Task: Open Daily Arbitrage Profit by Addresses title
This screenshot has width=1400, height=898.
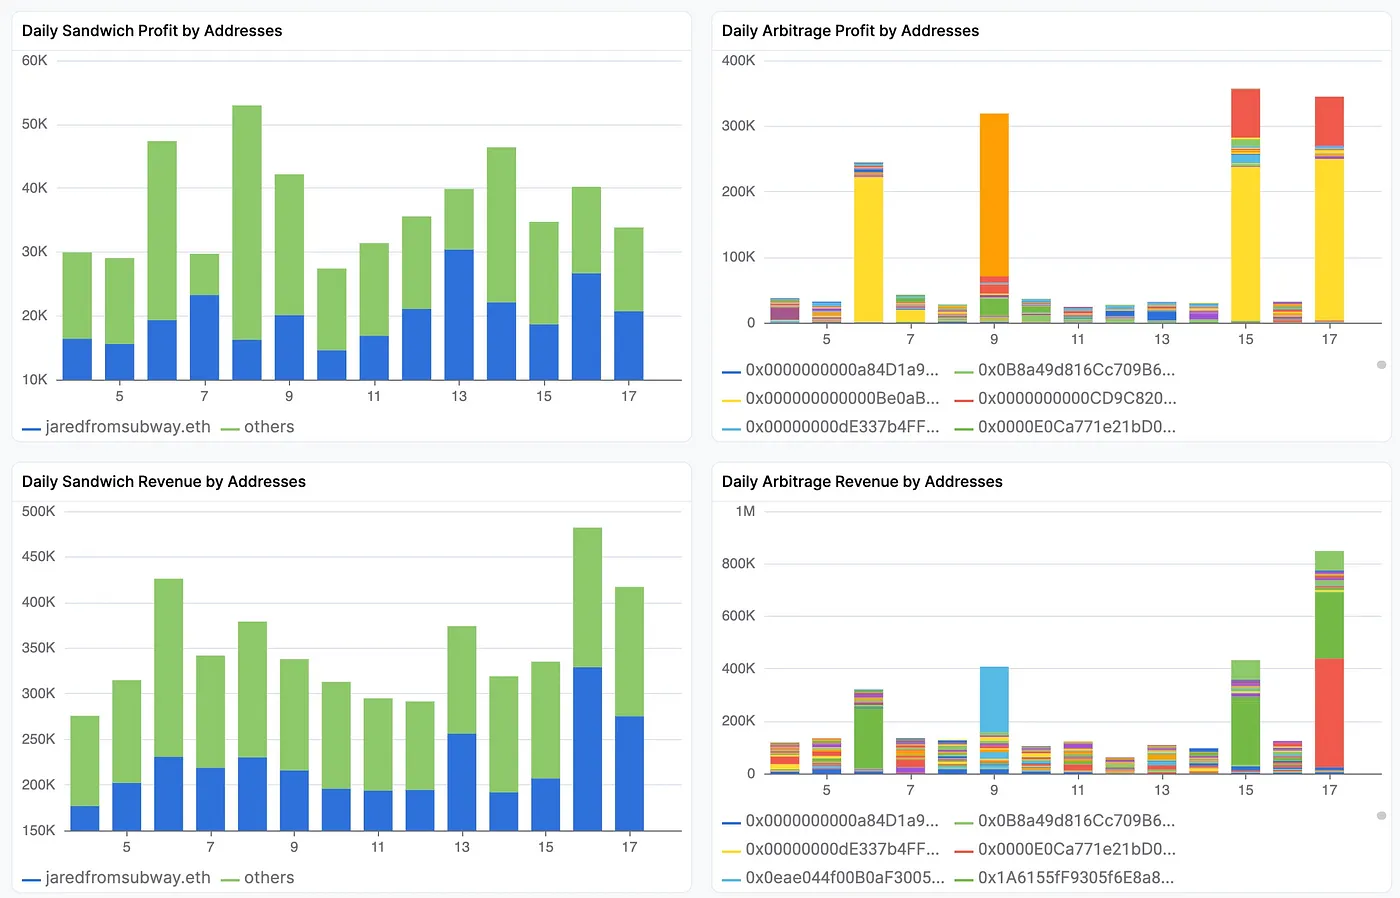Action: click(850, 31)
